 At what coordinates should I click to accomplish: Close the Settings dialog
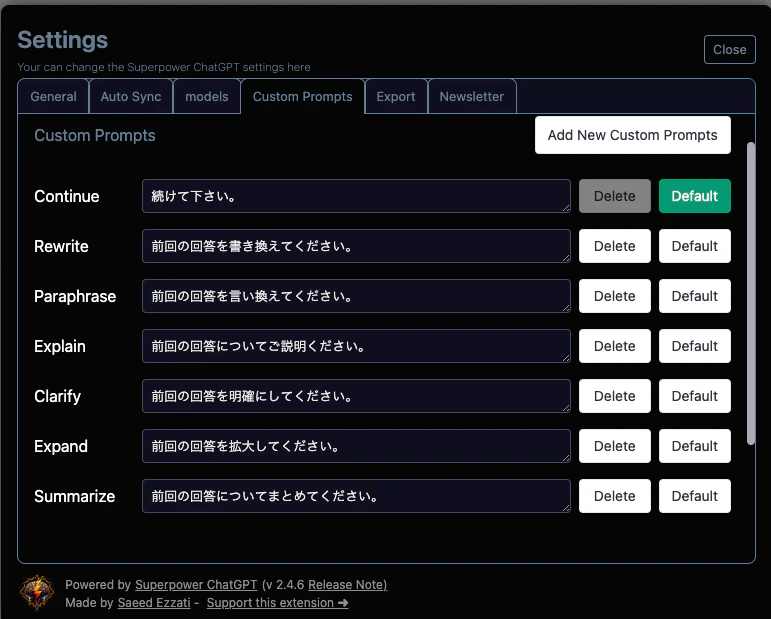click(x=730, y=50)
